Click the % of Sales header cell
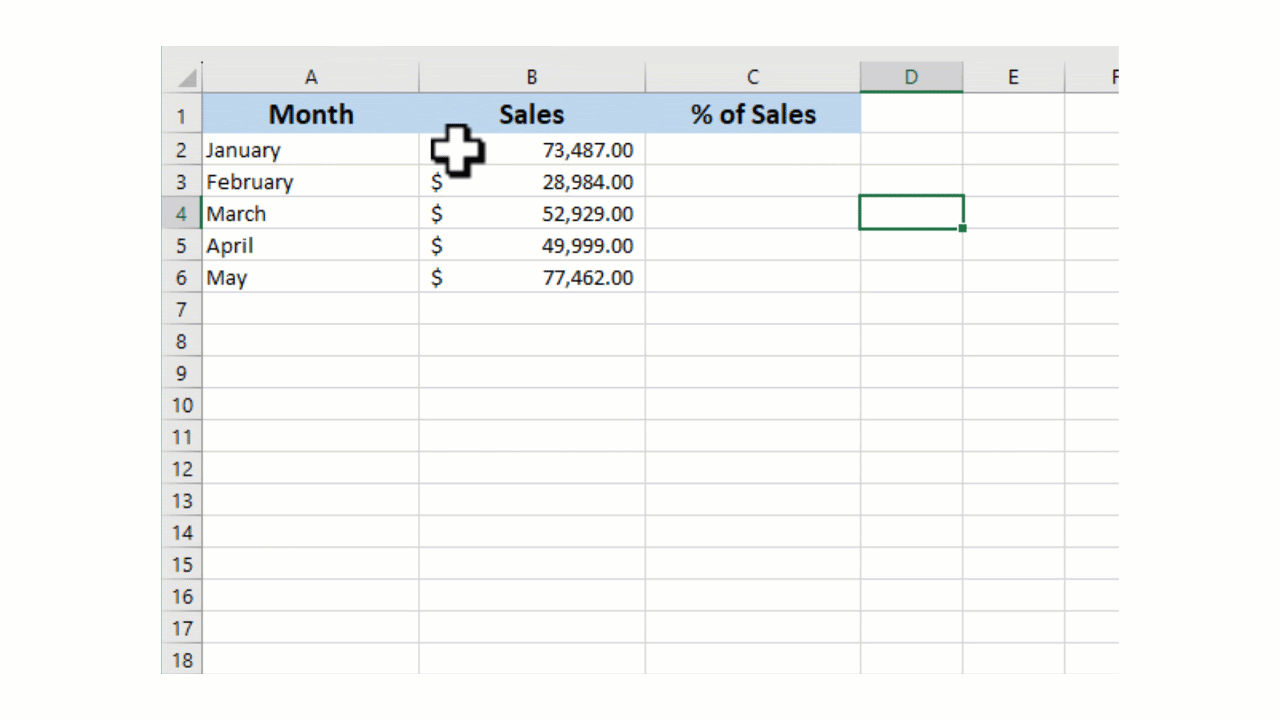Screen dimensions: 1280x720 (x=753, y=114)
